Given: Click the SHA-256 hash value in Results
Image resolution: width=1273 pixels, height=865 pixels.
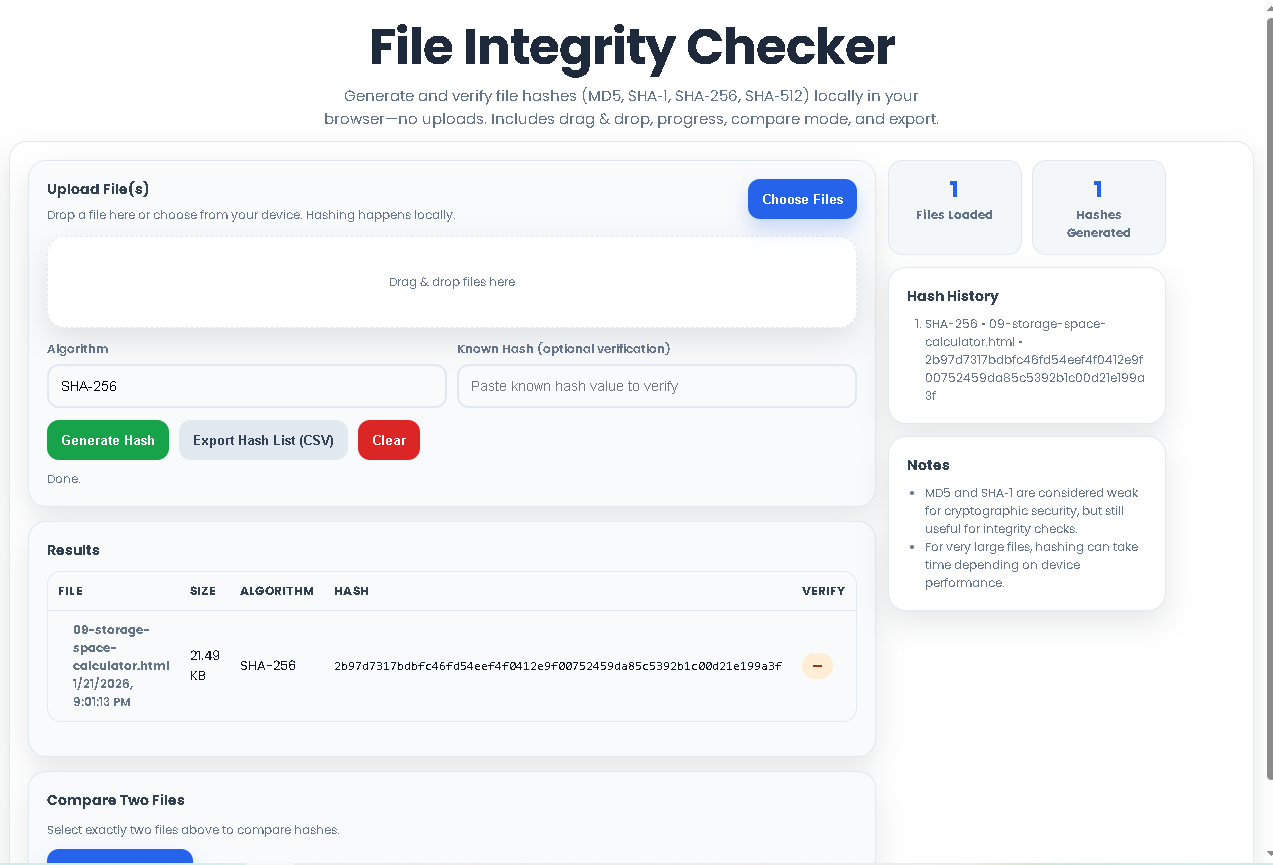Looking at the screenshot, I should point(556,665).
